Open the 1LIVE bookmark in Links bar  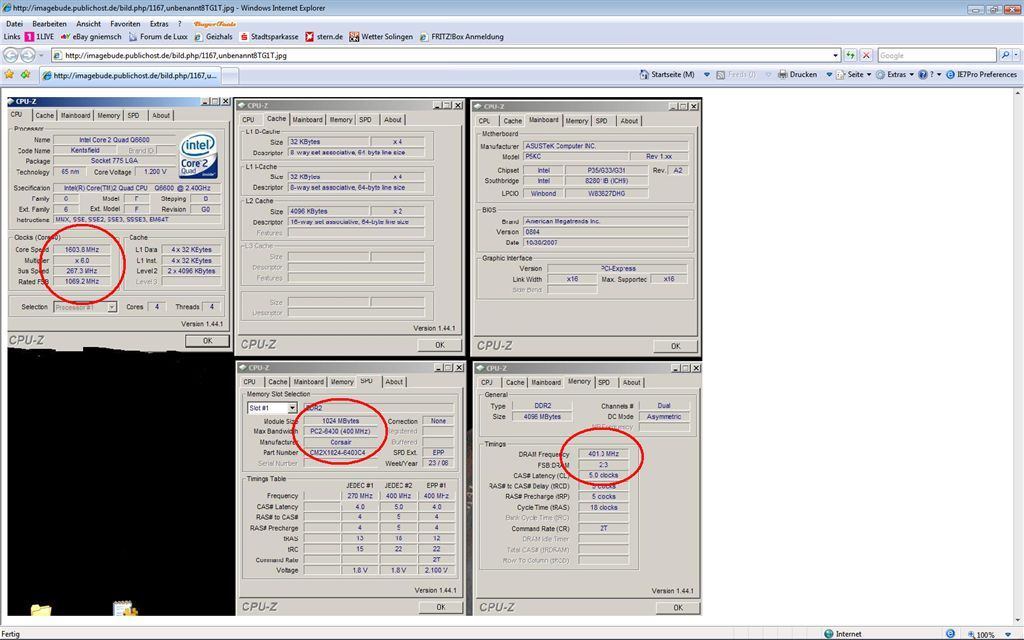click(39, 37)
